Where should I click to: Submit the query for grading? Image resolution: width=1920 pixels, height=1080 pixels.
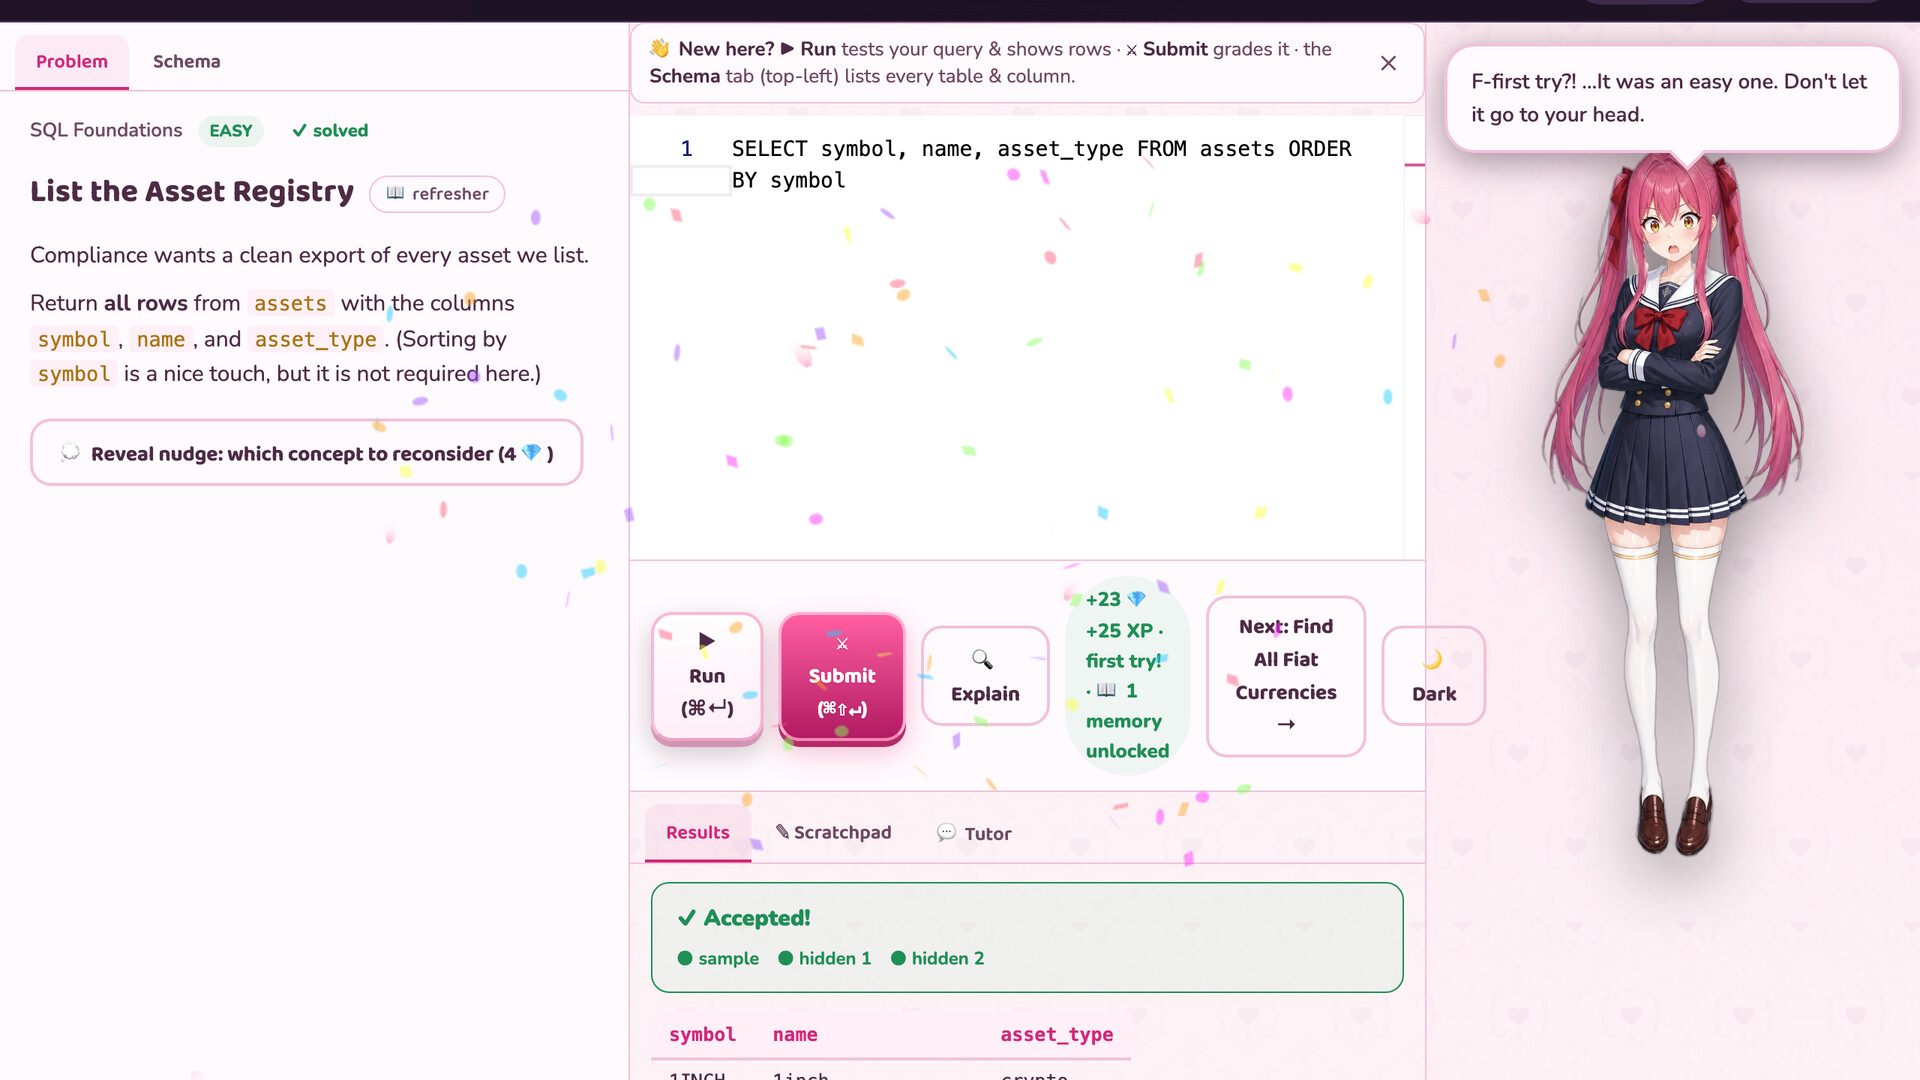coord(842,677)
